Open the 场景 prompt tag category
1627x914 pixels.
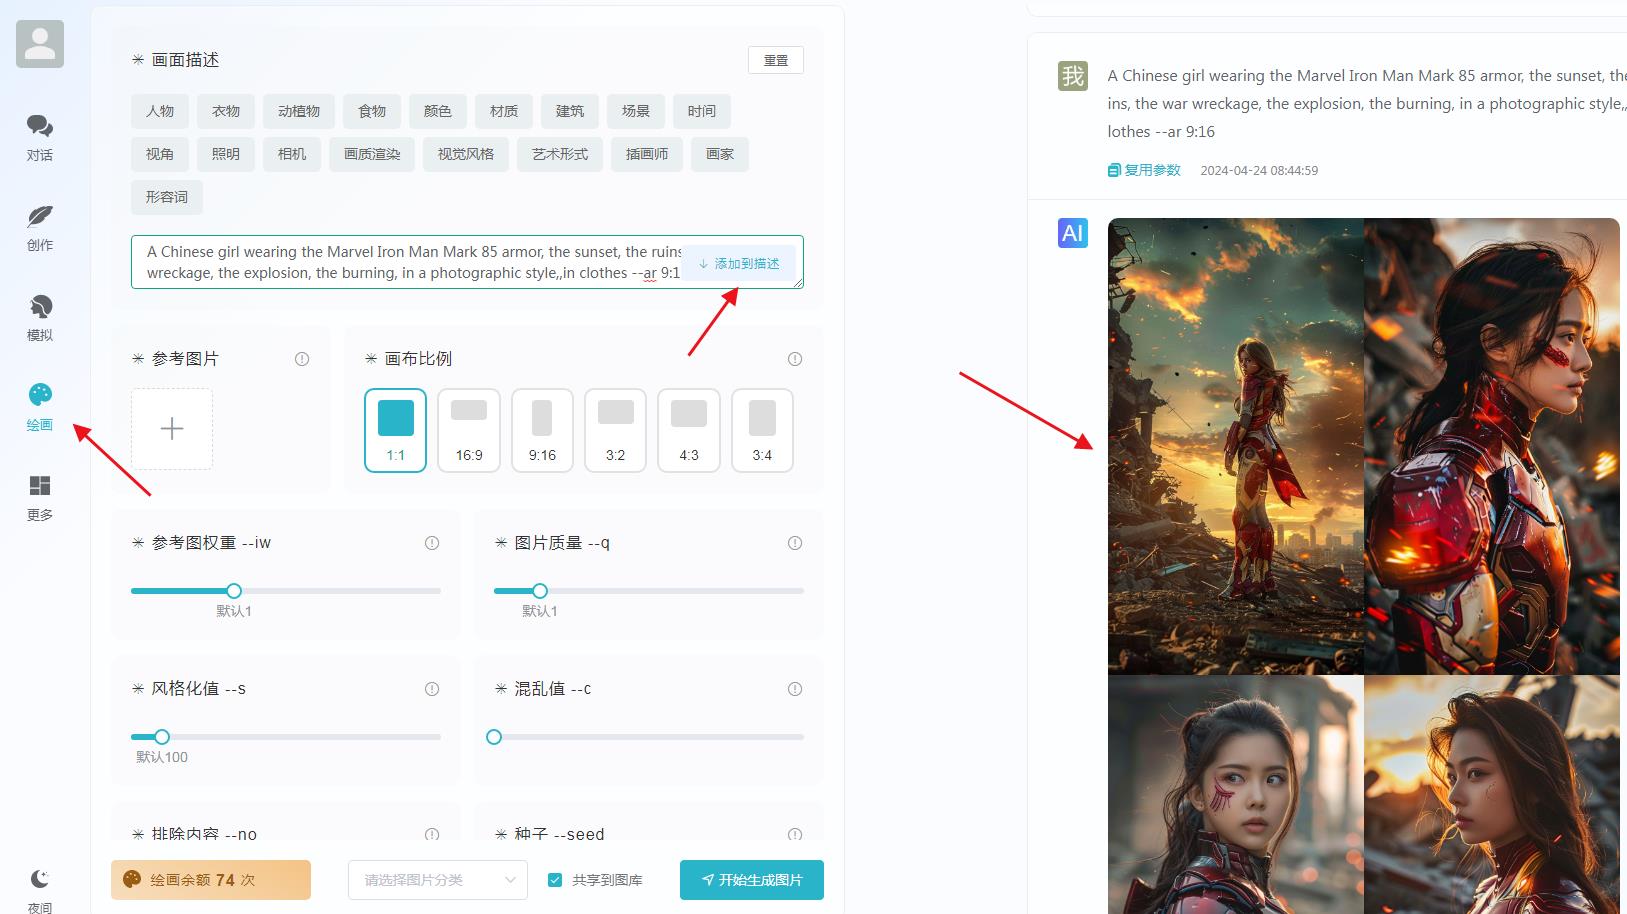[636, 111]
